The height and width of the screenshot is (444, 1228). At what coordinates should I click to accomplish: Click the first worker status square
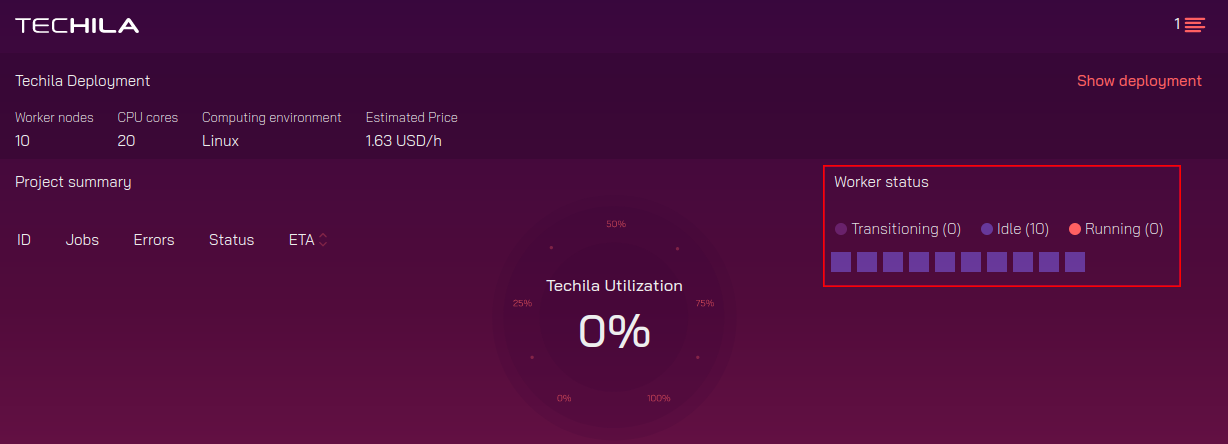tap(841, 262)
